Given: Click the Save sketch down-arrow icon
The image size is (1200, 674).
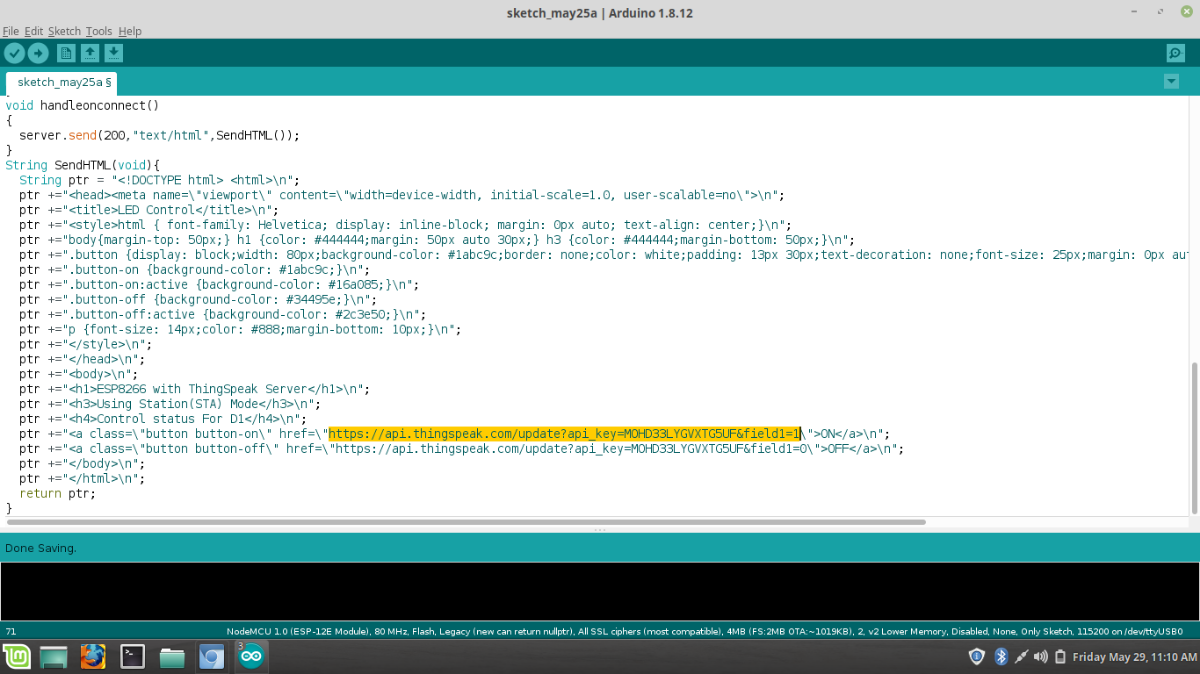Looking at the screenshot, I should click(x=114, y=53).
